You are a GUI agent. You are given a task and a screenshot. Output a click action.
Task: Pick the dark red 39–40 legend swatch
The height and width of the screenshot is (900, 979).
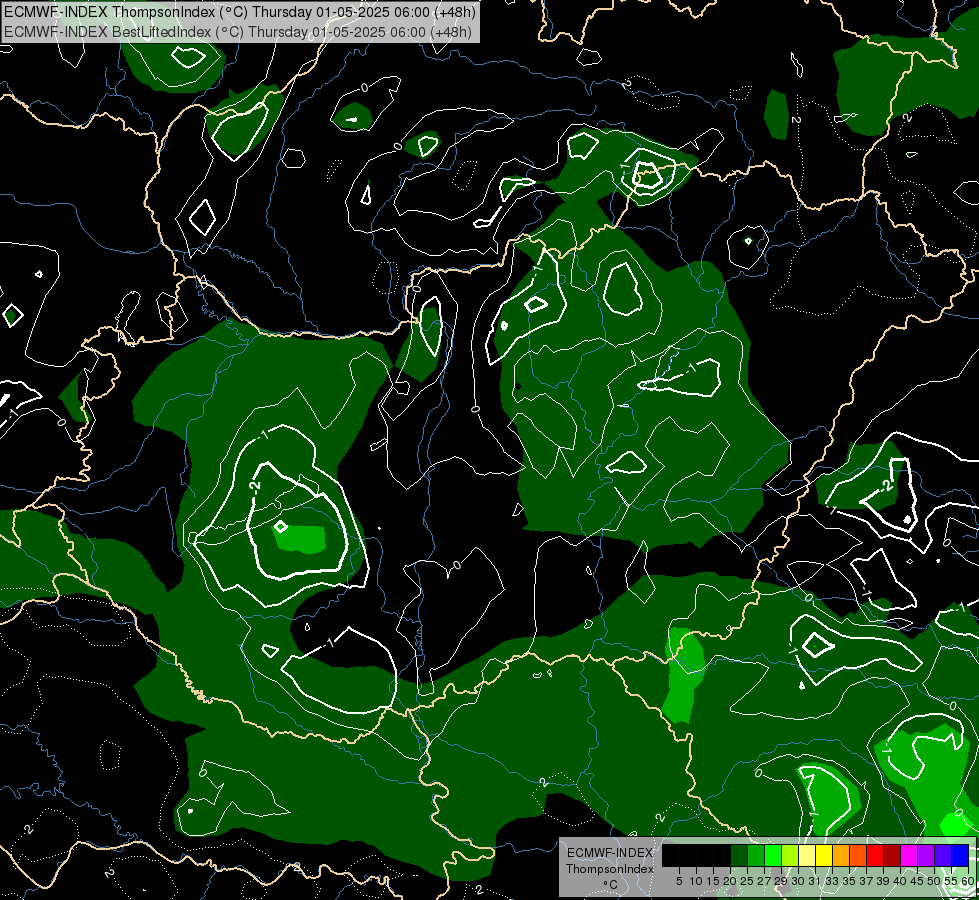coord(892,855)
